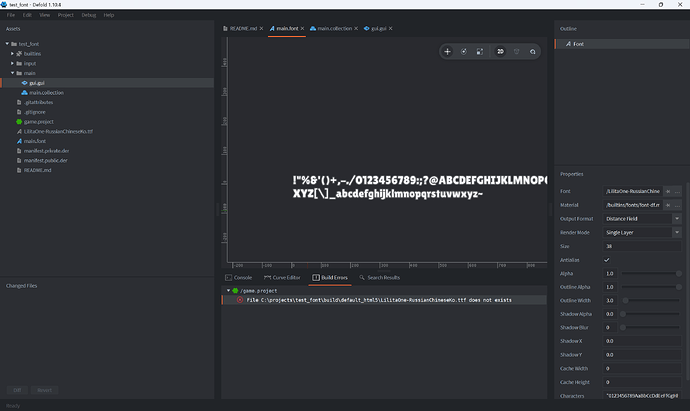Click the main.collection icon in Assets tree
690x411 pixels.
coord(25,93)
